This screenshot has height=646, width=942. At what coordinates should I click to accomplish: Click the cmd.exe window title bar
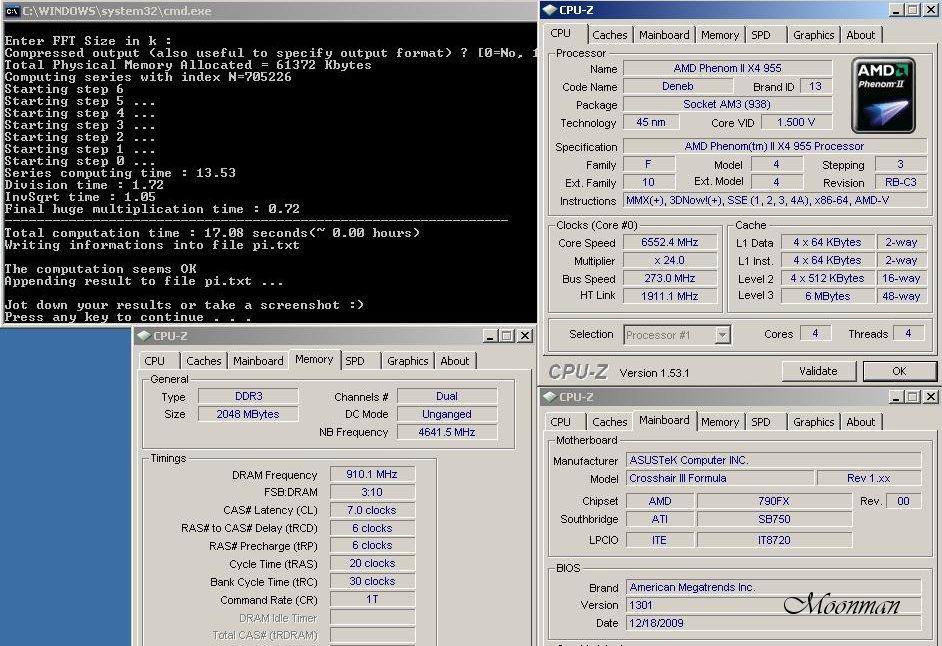point(269,11)
